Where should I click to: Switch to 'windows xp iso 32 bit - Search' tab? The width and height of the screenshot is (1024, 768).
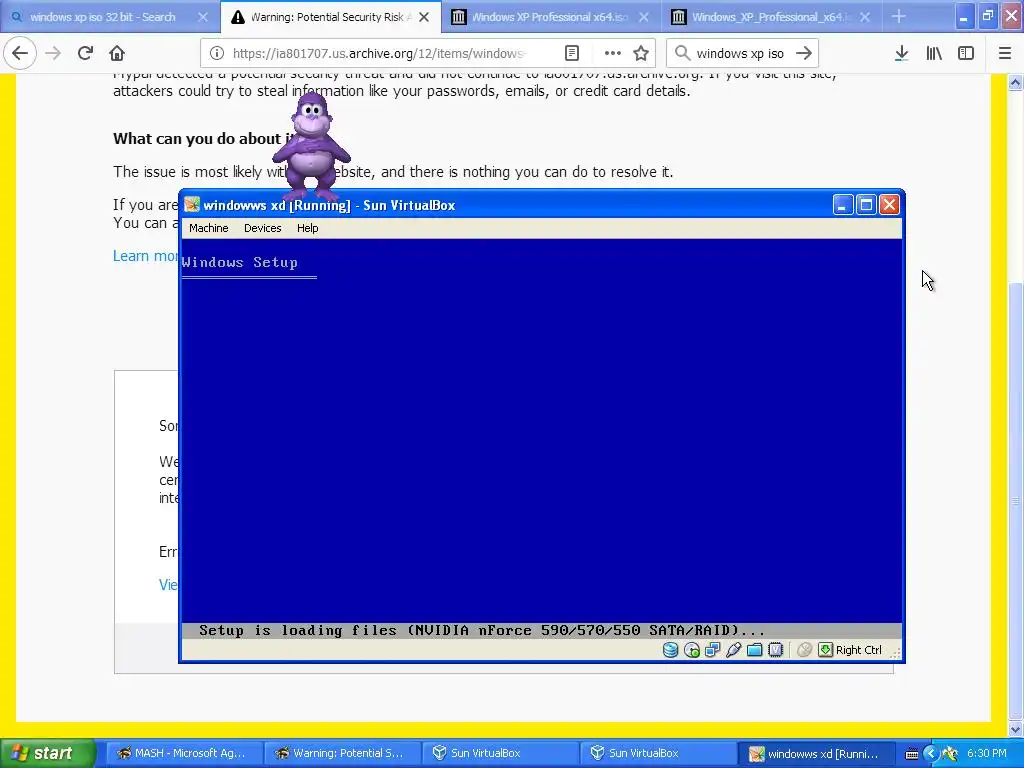pyautogui.click(x=103, y=17)
